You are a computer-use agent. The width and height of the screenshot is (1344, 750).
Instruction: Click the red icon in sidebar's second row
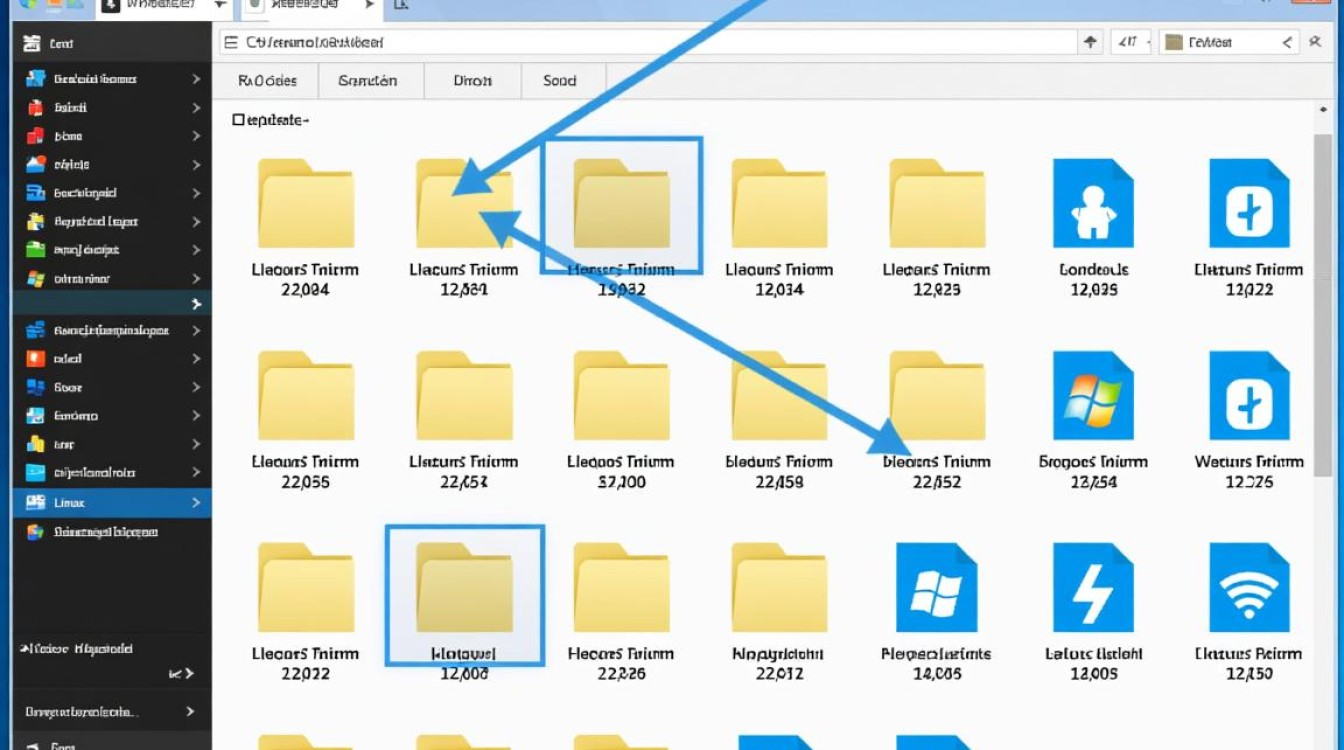pos(36,107)
